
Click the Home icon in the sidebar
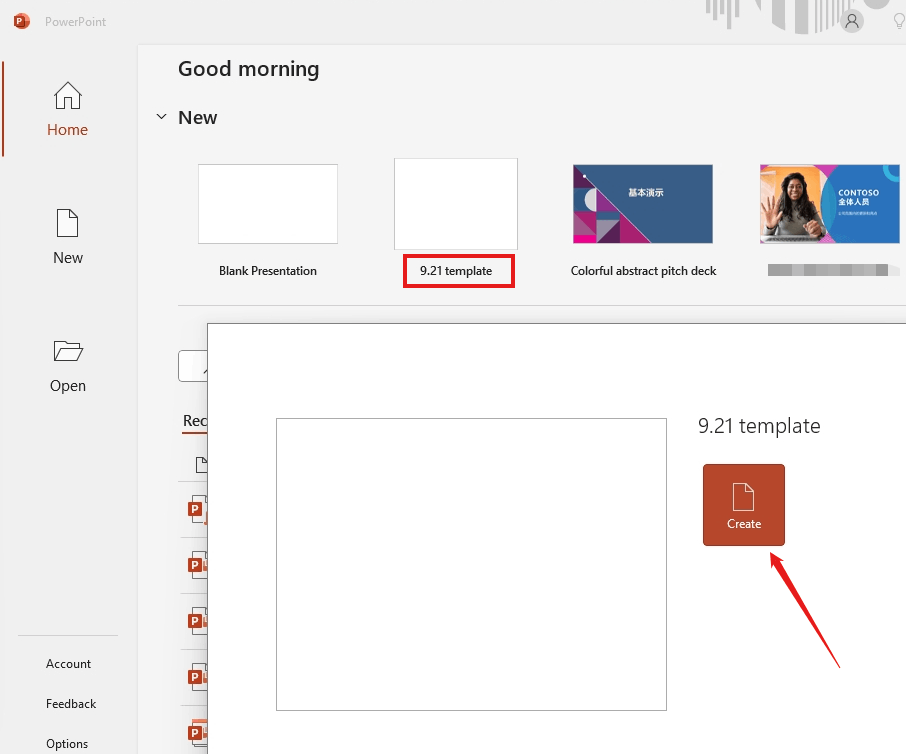click(67, 96)
